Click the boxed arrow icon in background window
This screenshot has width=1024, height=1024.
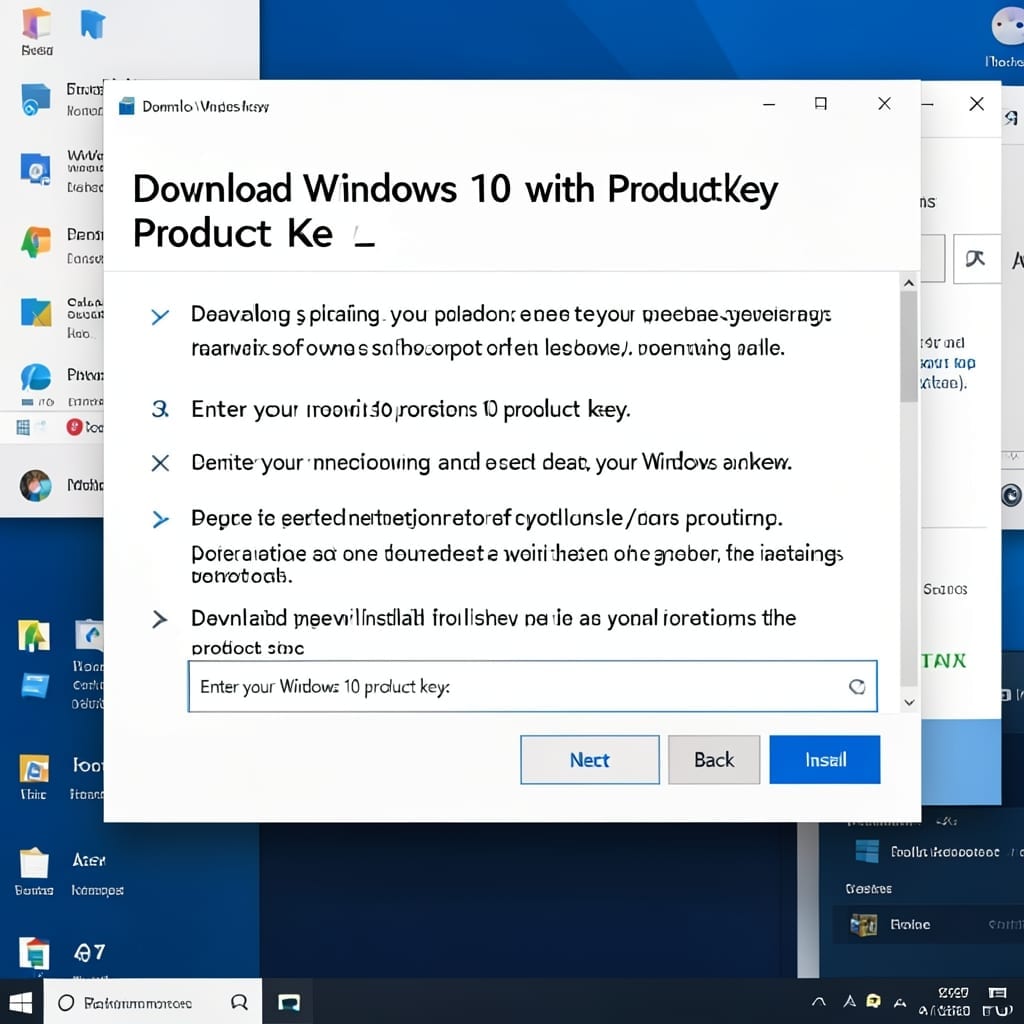976,259
